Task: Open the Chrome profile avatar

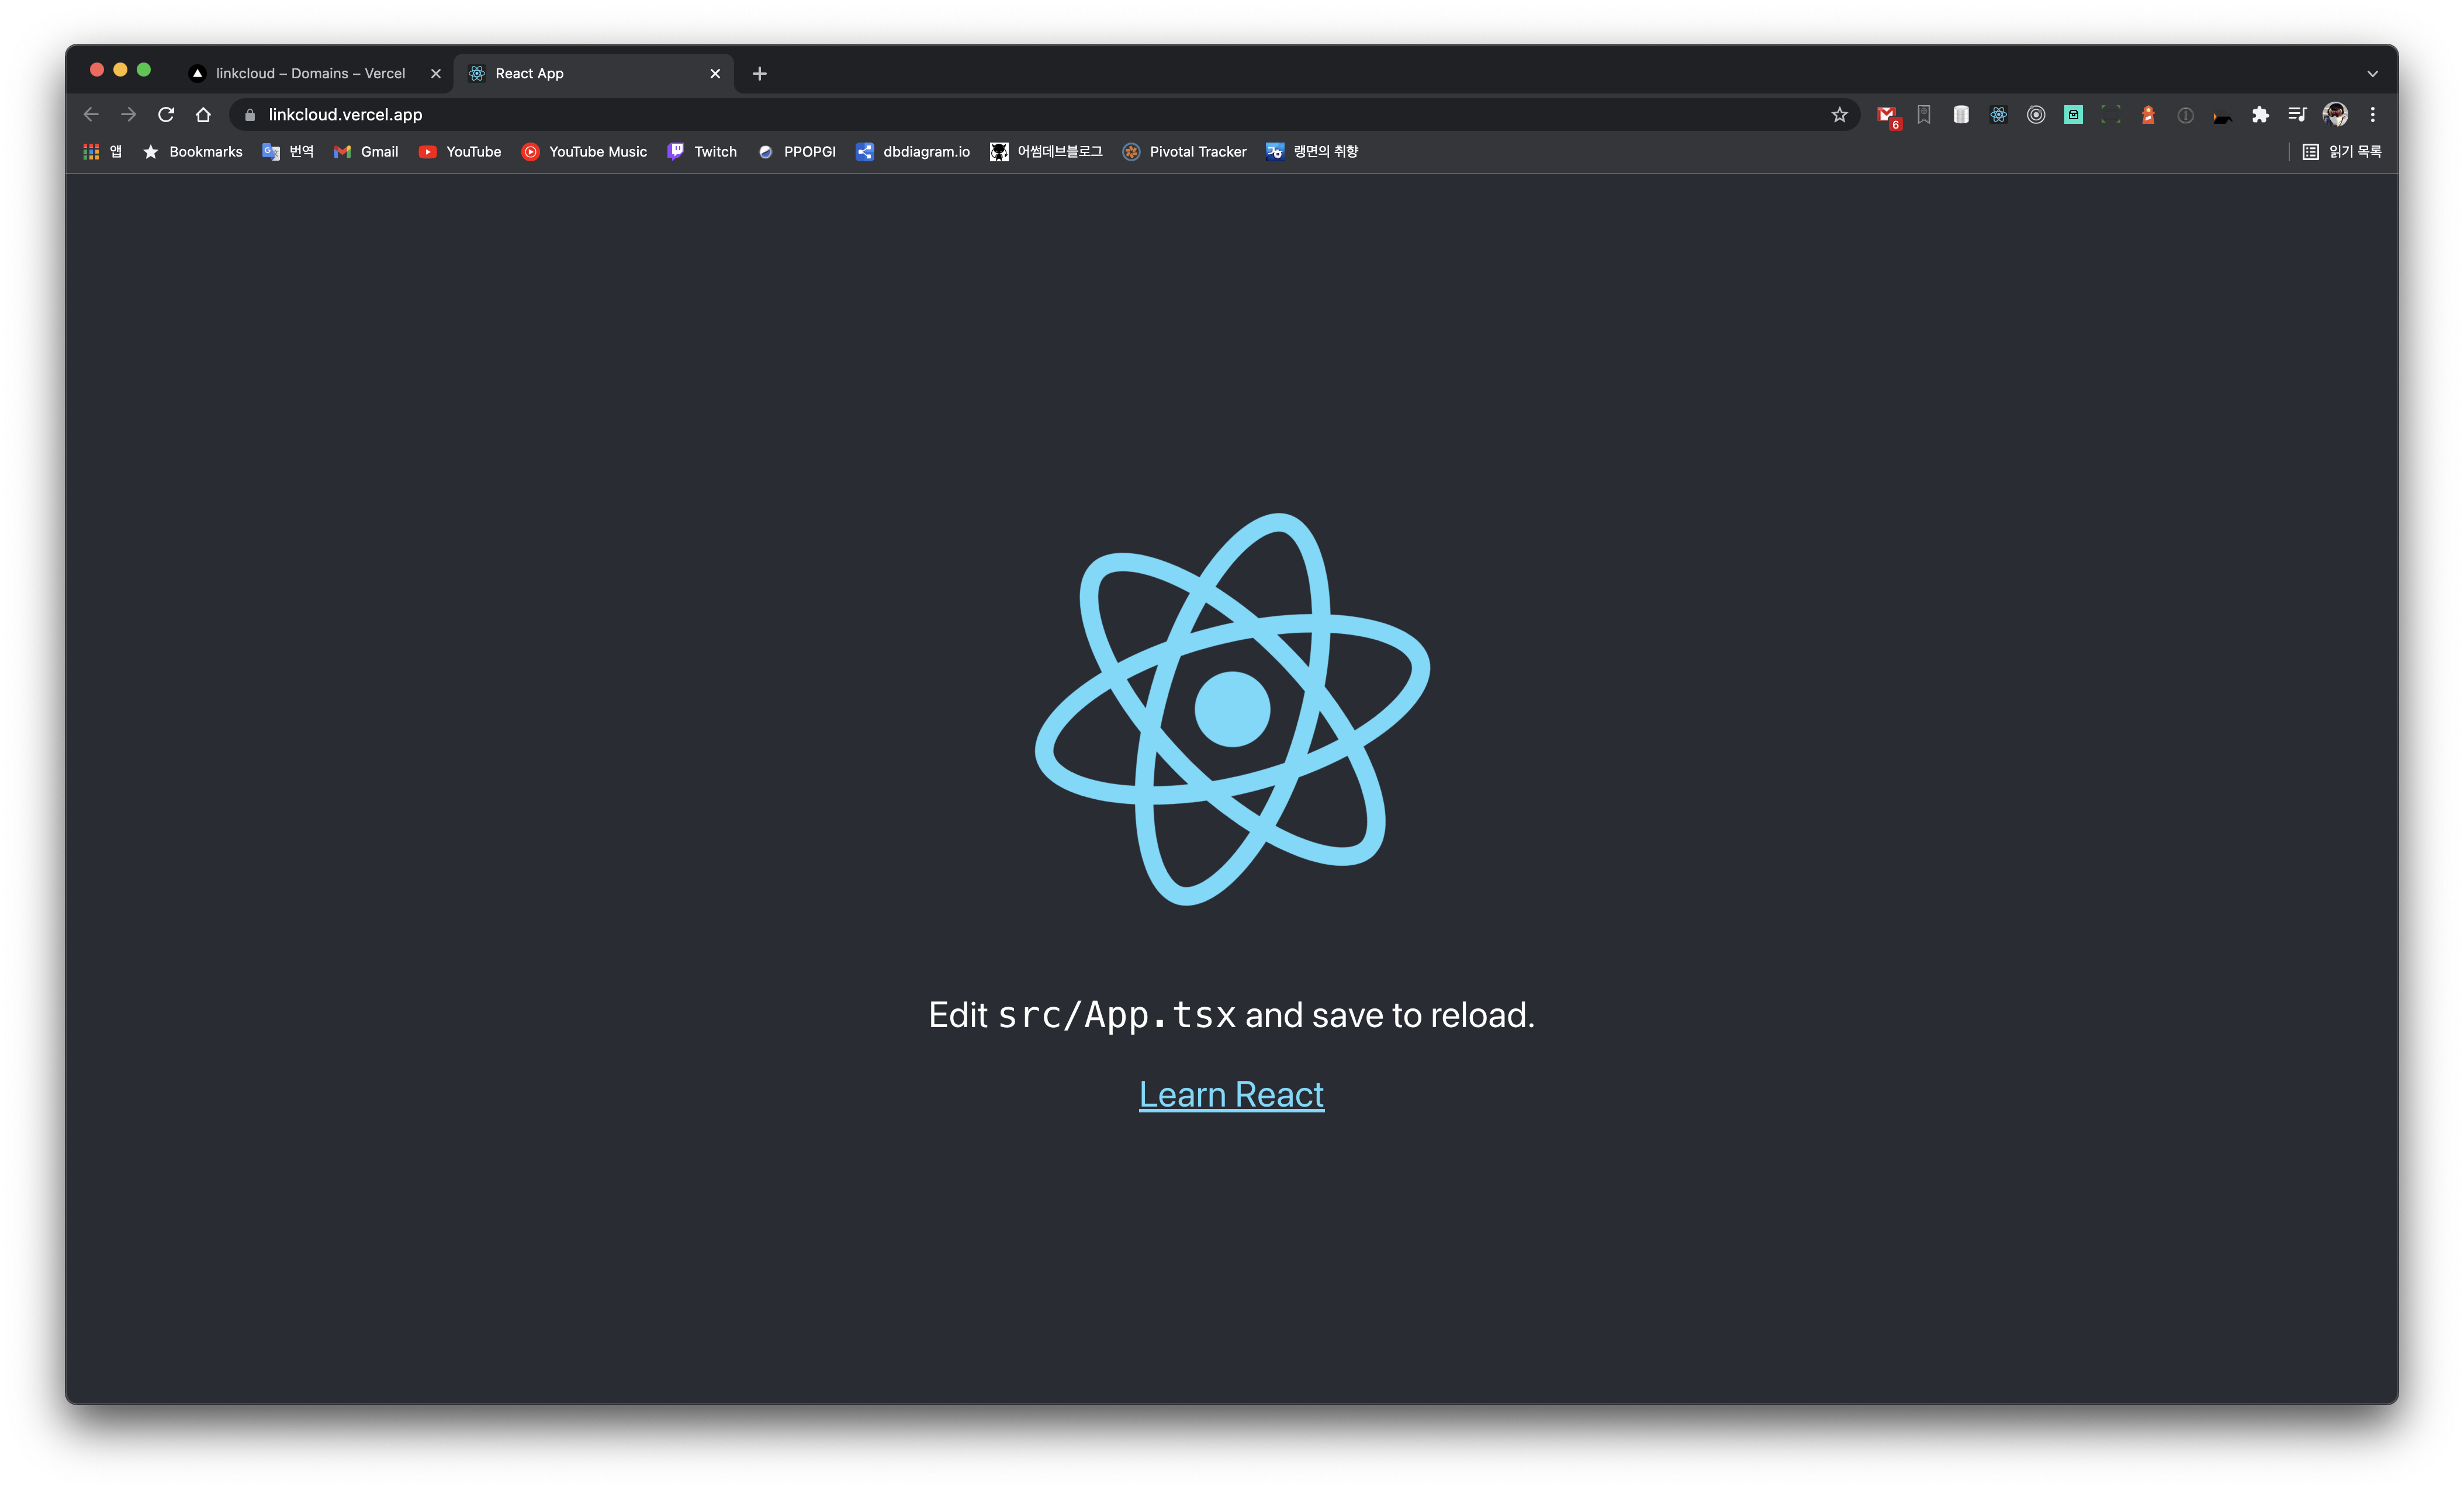Action: tap(2335, 115)
